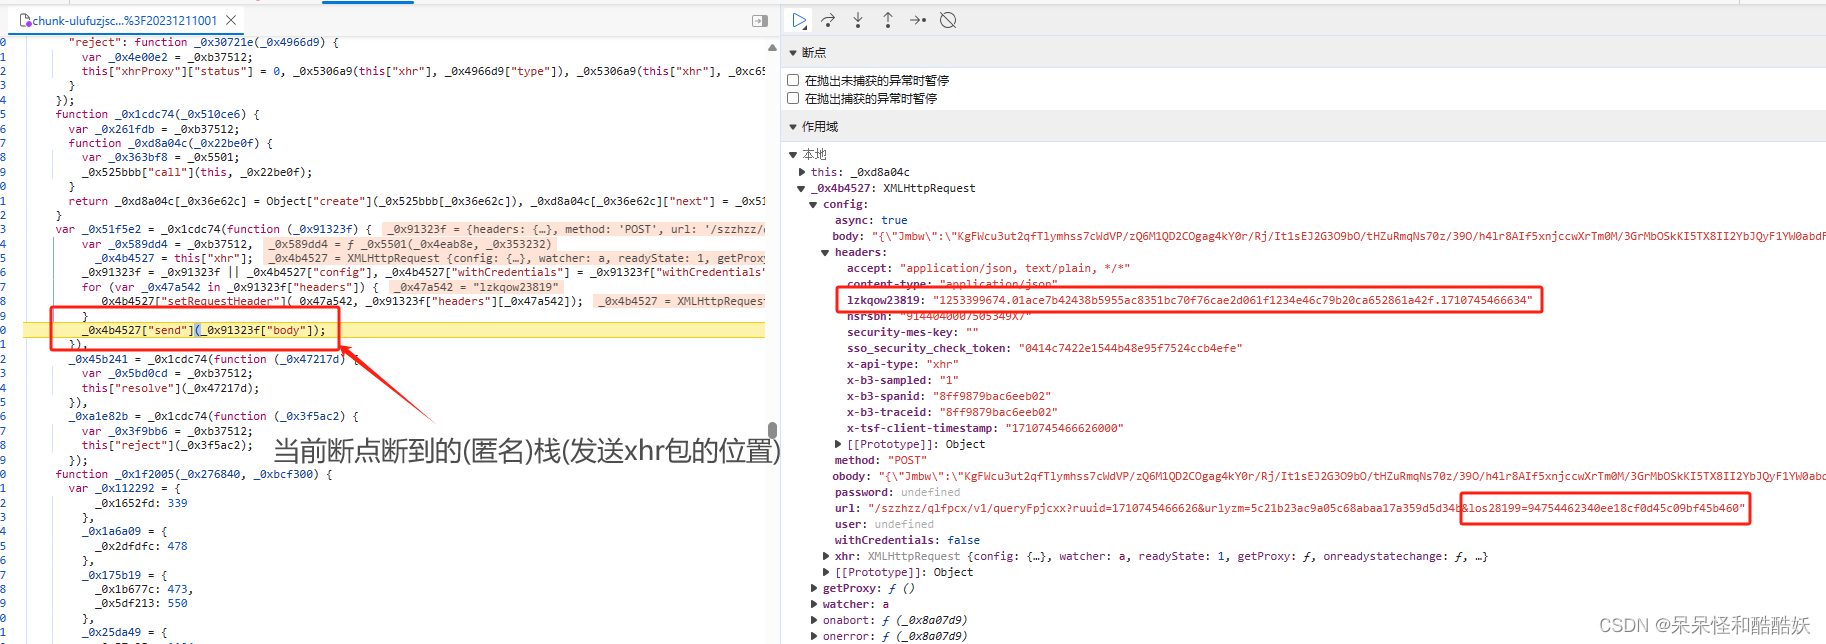Click the this["resolve"](_0x47217d) code line
Screen dimensions: 1826x644
click(170, 388)
